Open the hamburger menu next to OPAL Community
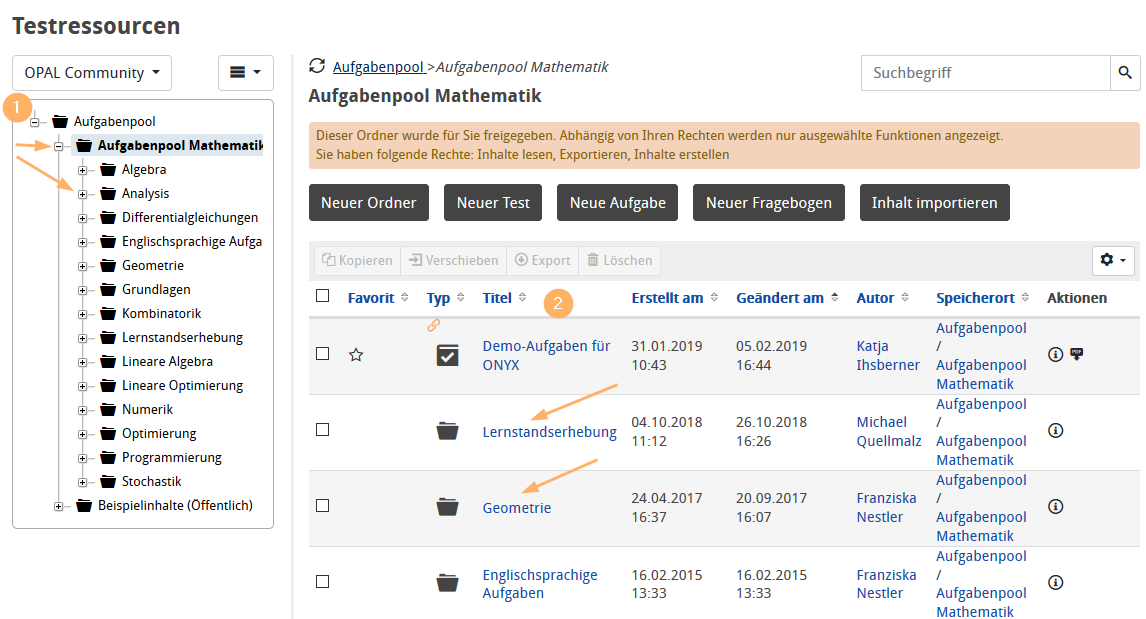 click(x=245, y=72)
